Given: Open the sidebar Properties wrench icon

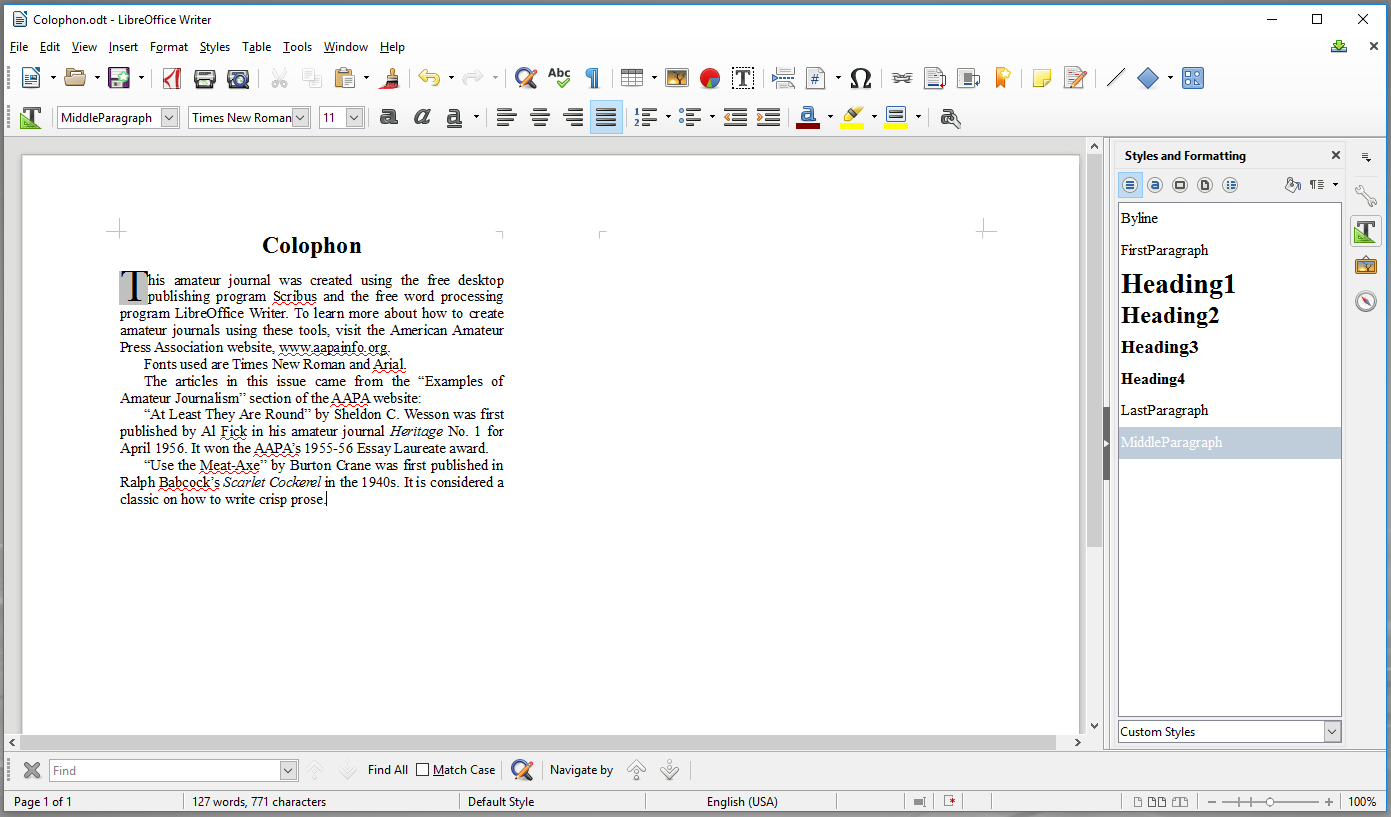Looking at the screenshot, I should coord(1366,195).
